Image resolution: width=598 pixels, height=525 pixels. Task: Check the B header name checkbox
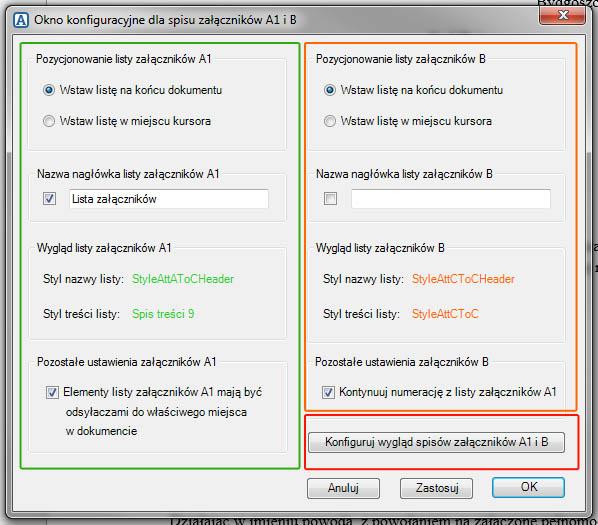[x=330, y=198]
